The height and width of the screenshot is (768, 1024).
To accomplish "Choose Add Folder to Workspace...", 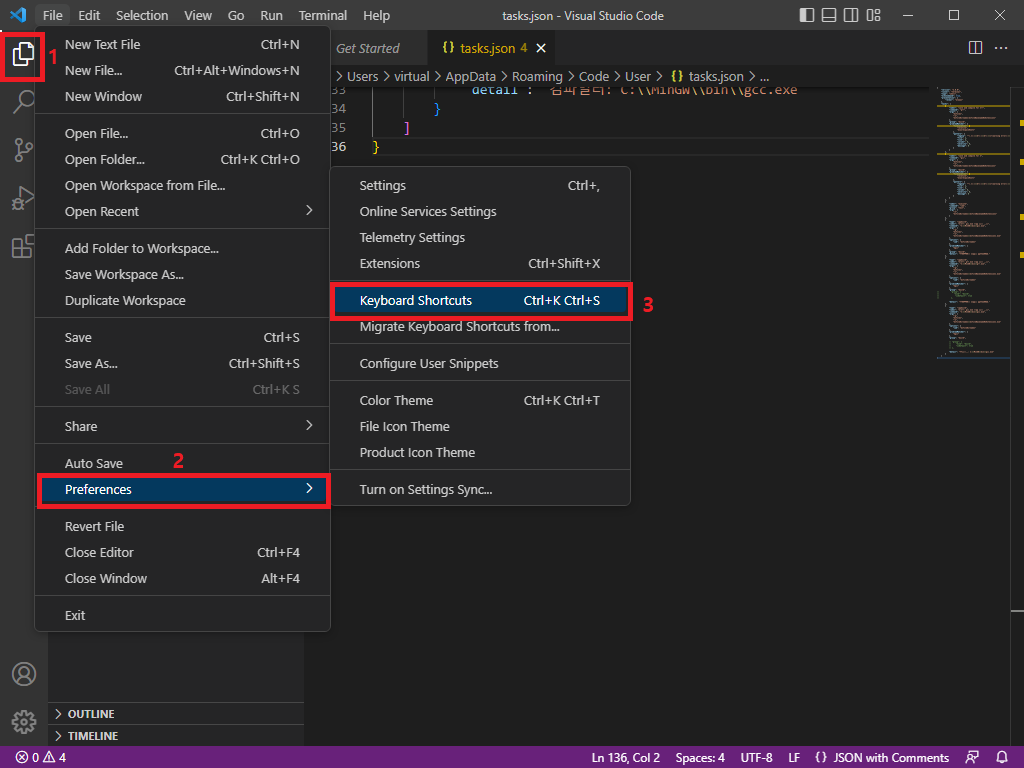I will pyautogui.click(x=183, y=249).
